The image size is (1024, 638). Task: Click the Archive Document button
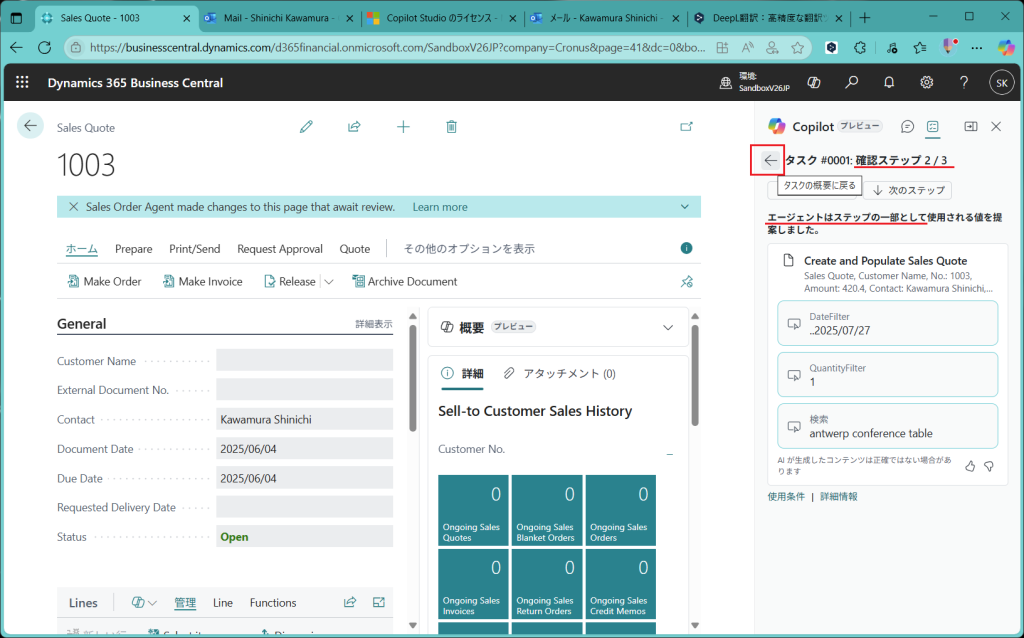click(405, 281)
